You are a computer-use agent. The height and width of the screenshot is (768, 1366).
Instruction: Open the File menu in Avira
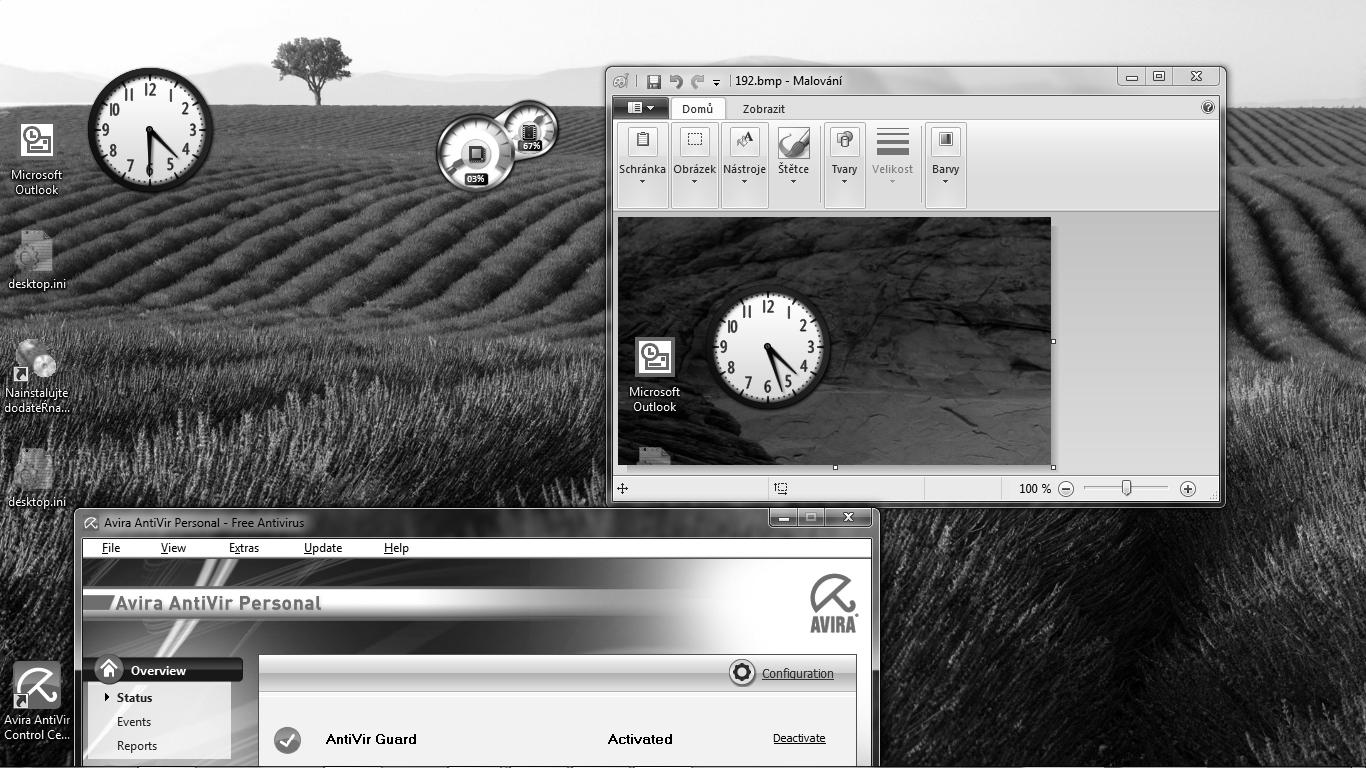coord(111,548)
